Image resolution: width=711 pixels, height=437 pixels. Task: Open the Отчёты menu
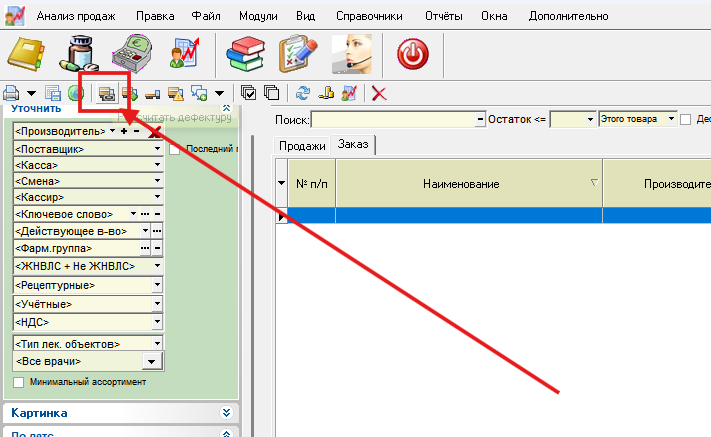click(x=443, y=16)
